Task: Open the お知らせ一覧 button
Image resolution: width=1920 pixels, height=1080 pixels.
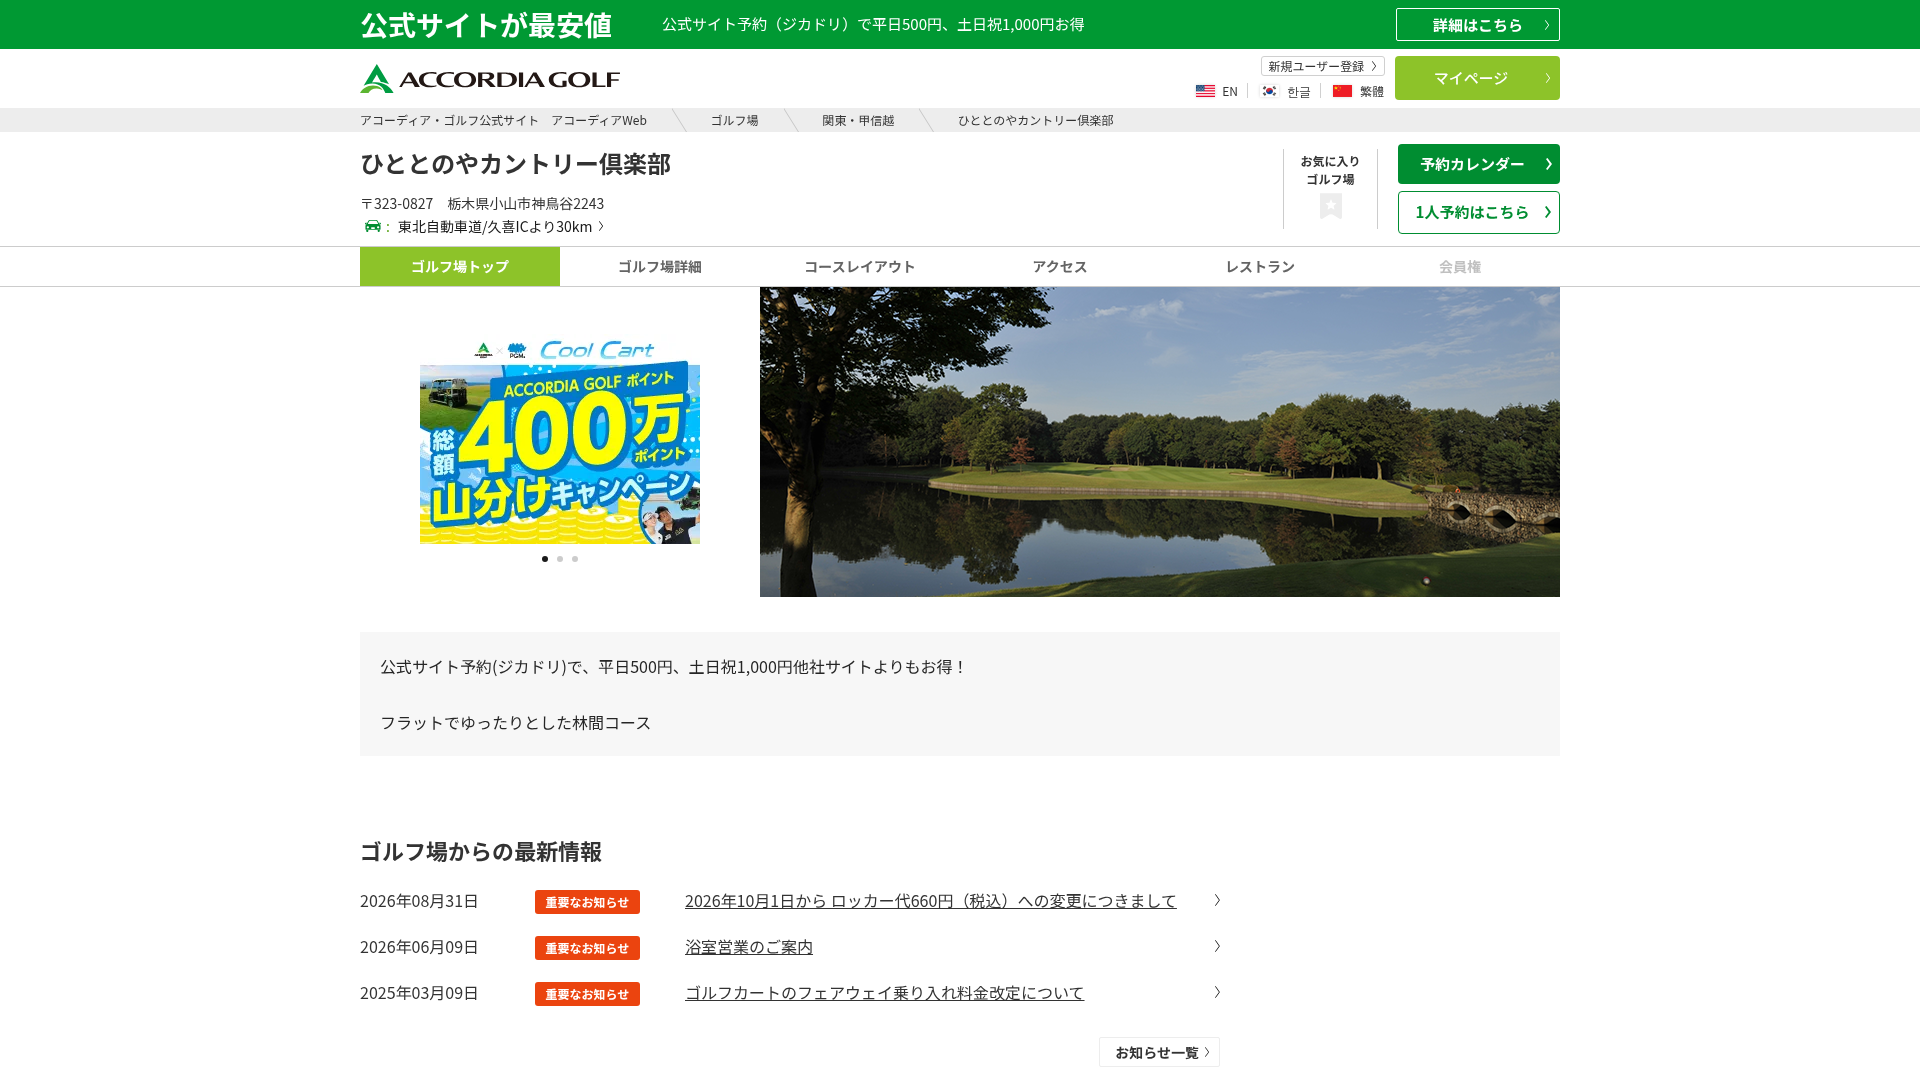Action: coord(1159,1052)
